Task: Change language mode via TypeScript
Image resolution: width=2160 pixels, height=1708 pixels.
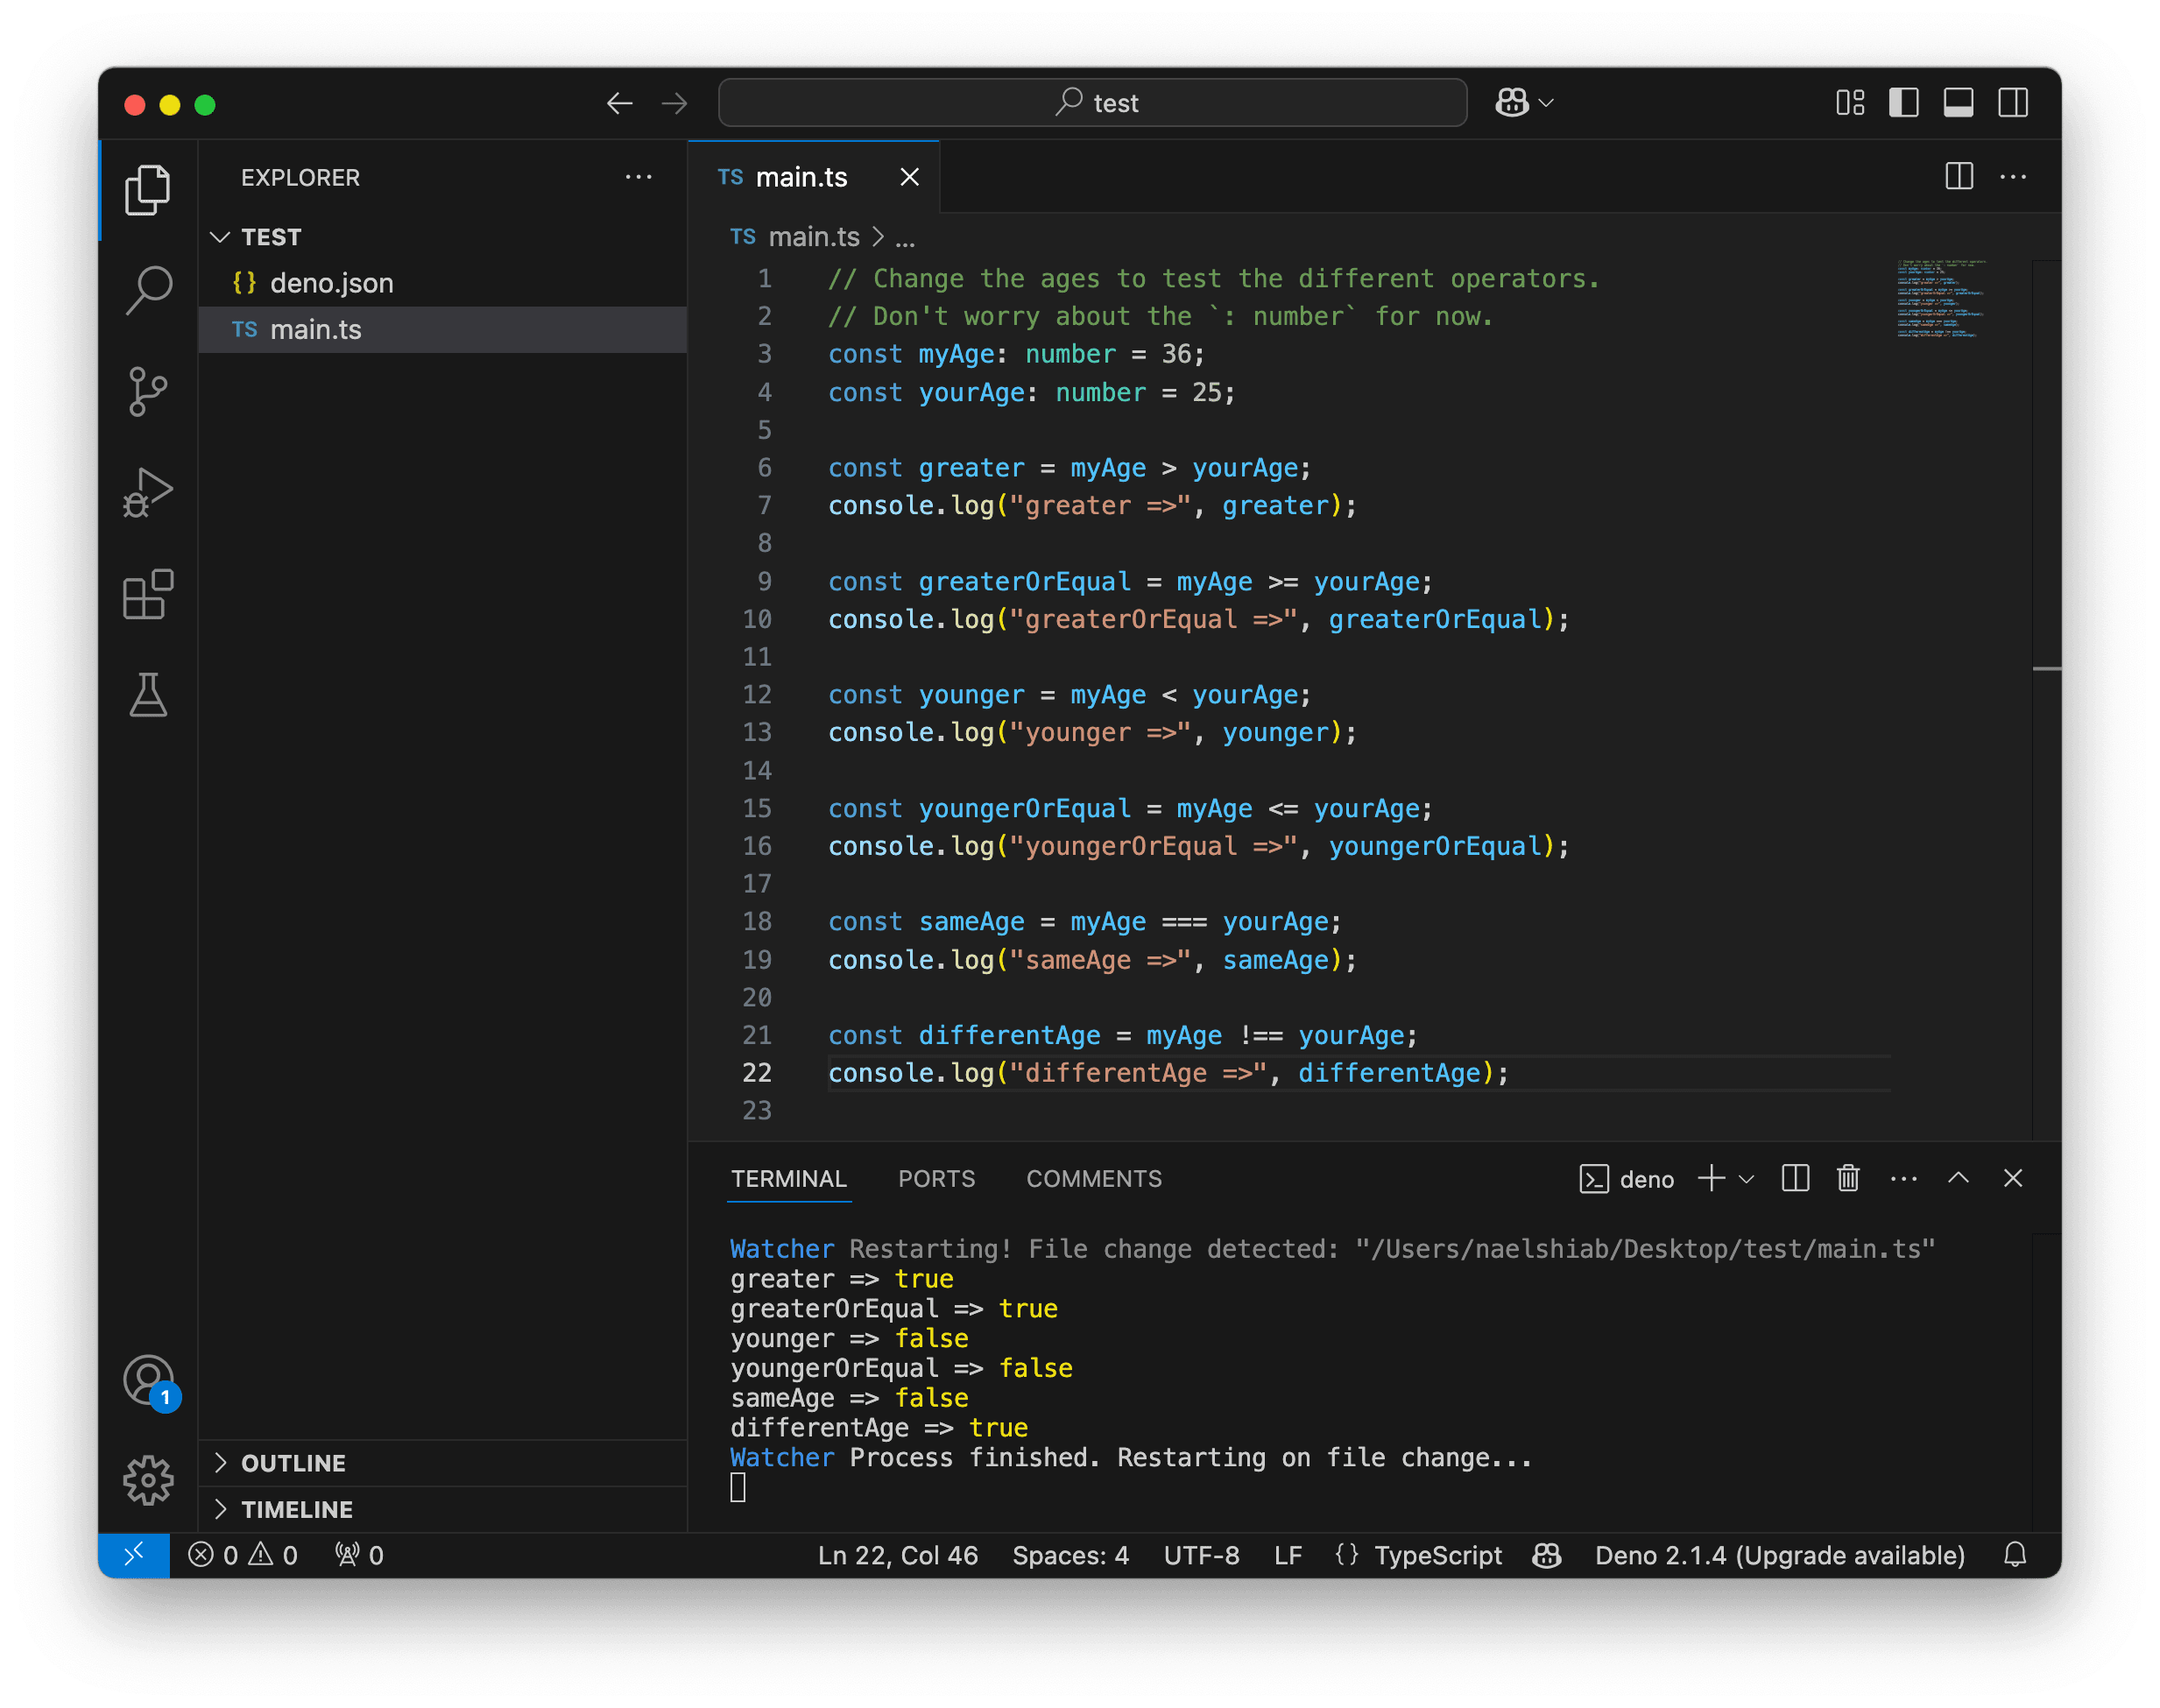Action: (1437, 1555)
